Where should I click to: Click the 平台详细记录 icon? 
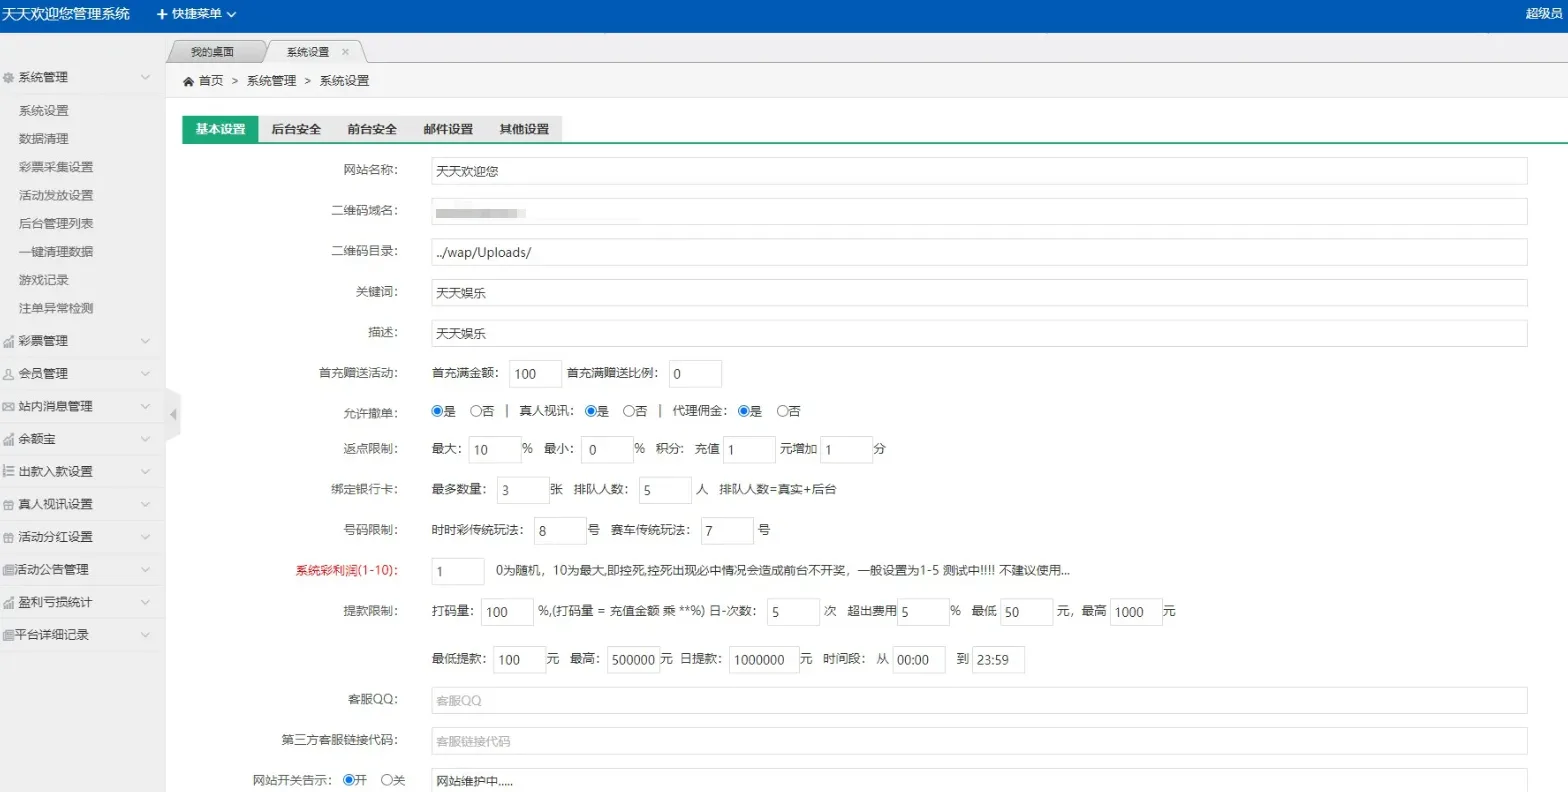pyautogui.click(x=9, y=635)
